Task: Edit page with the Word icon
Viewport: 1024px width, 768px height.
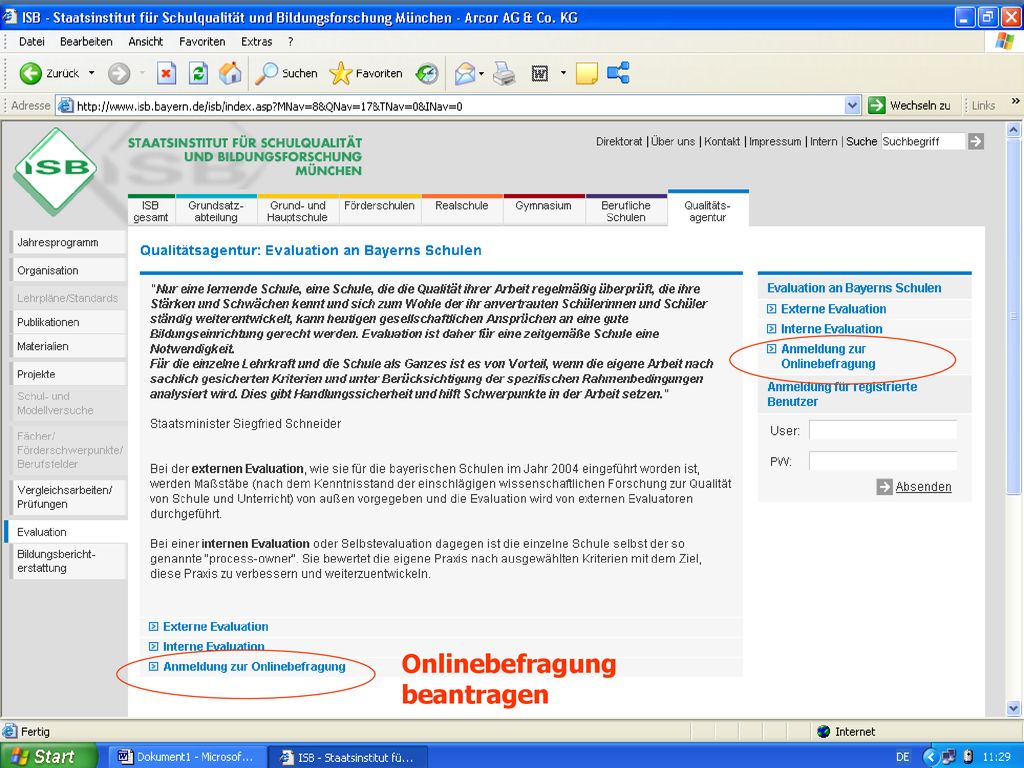Action: click(x=539, y=73)
